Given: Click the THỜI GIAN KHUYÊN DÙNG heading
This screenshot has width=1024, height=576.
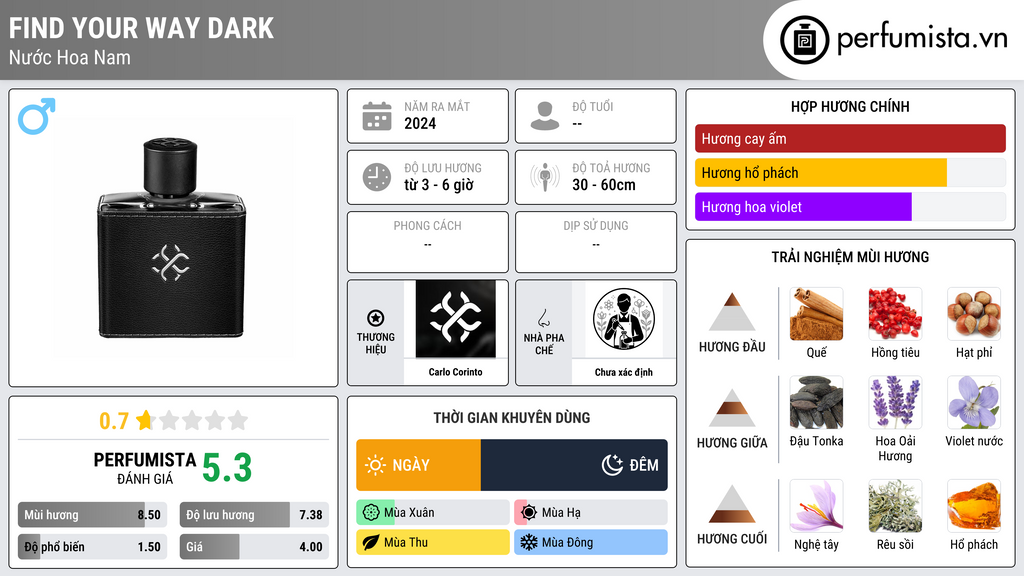Looking at the screenshot, I should click(512, 417).
